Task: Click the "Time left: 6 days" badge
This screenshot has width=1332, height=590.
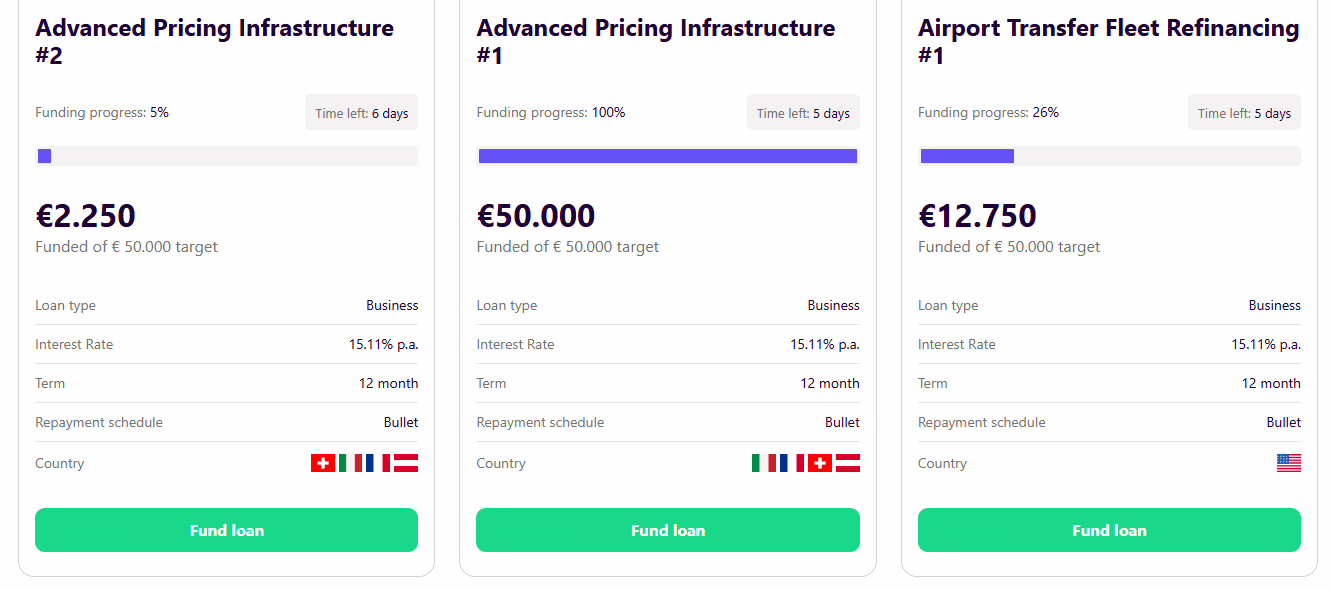Action: point(361,113)
